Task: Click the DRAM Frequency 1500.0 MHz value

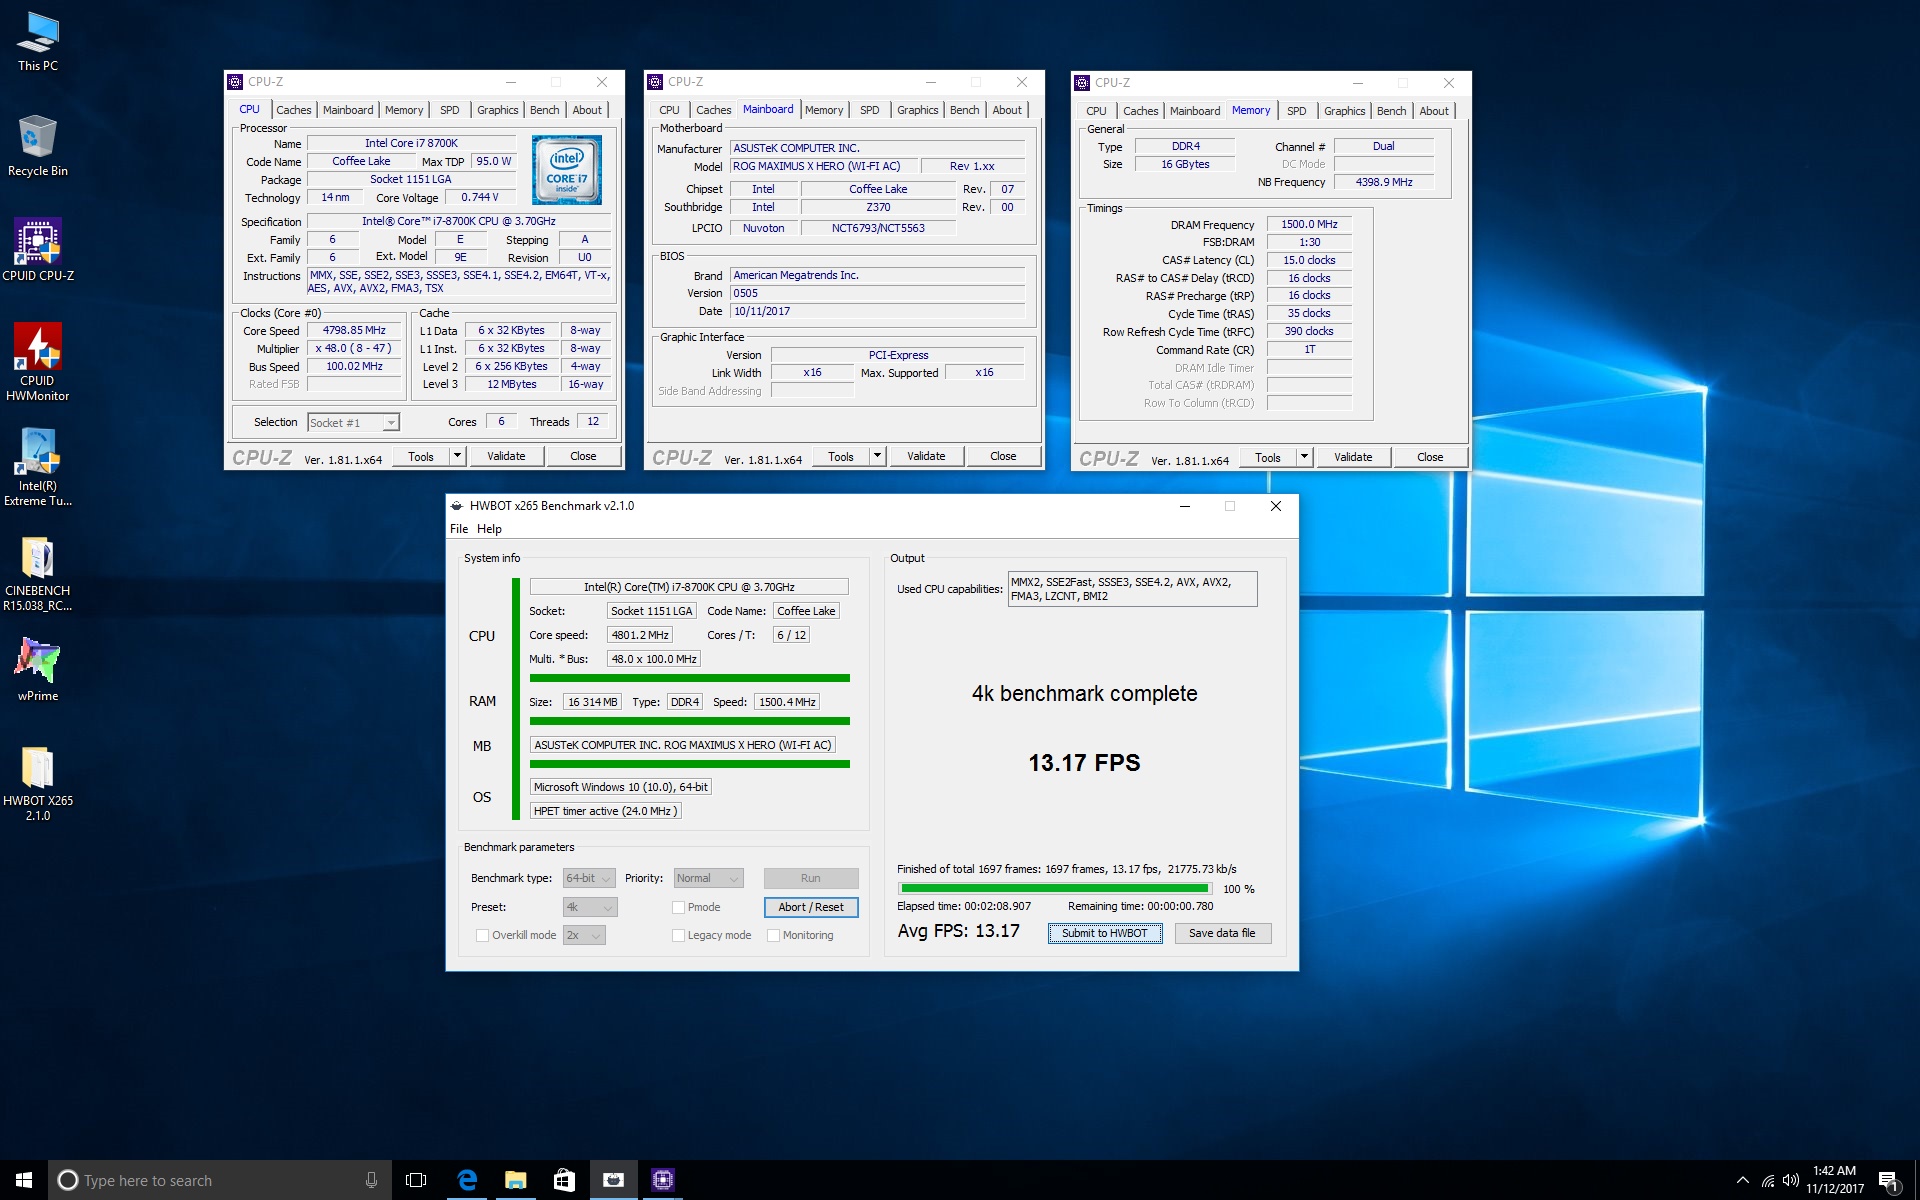Action: click(x=1309, y=224)
